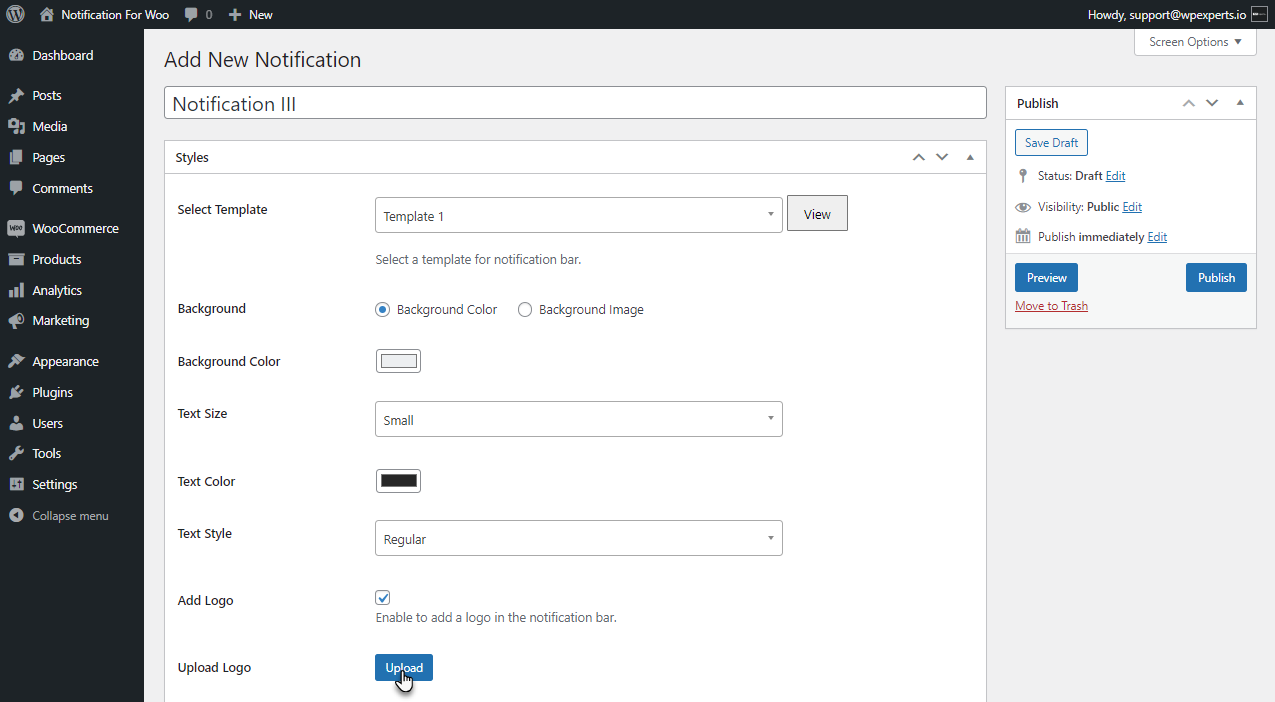Click the Media icon in sidebar
Image resolution: width=1275 pixels, height=702 pixels.
pyautogui.click(x=16, y=127)
